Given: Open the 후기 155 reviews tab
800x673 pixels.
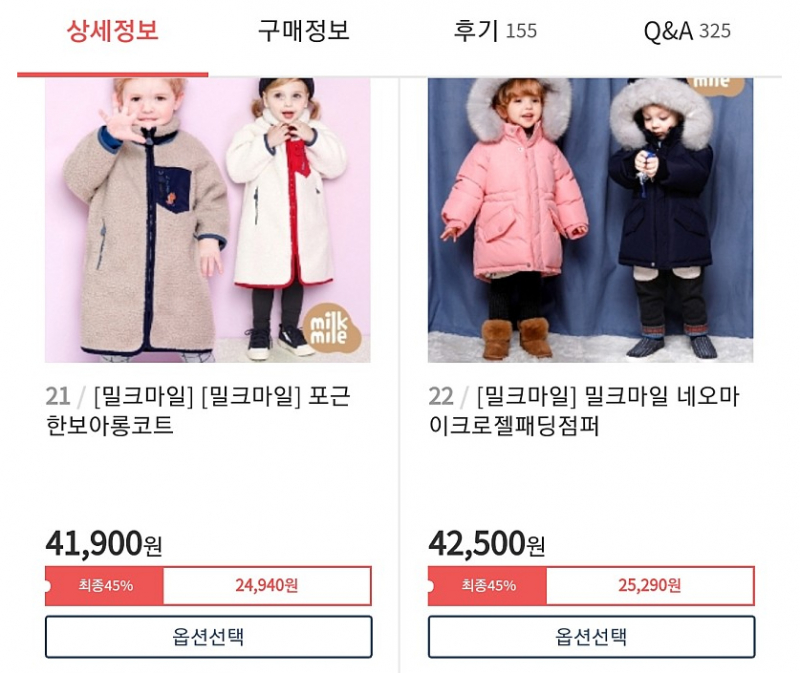Looking at the screenshot, I should pyautogui.click(x=495, y=31).
